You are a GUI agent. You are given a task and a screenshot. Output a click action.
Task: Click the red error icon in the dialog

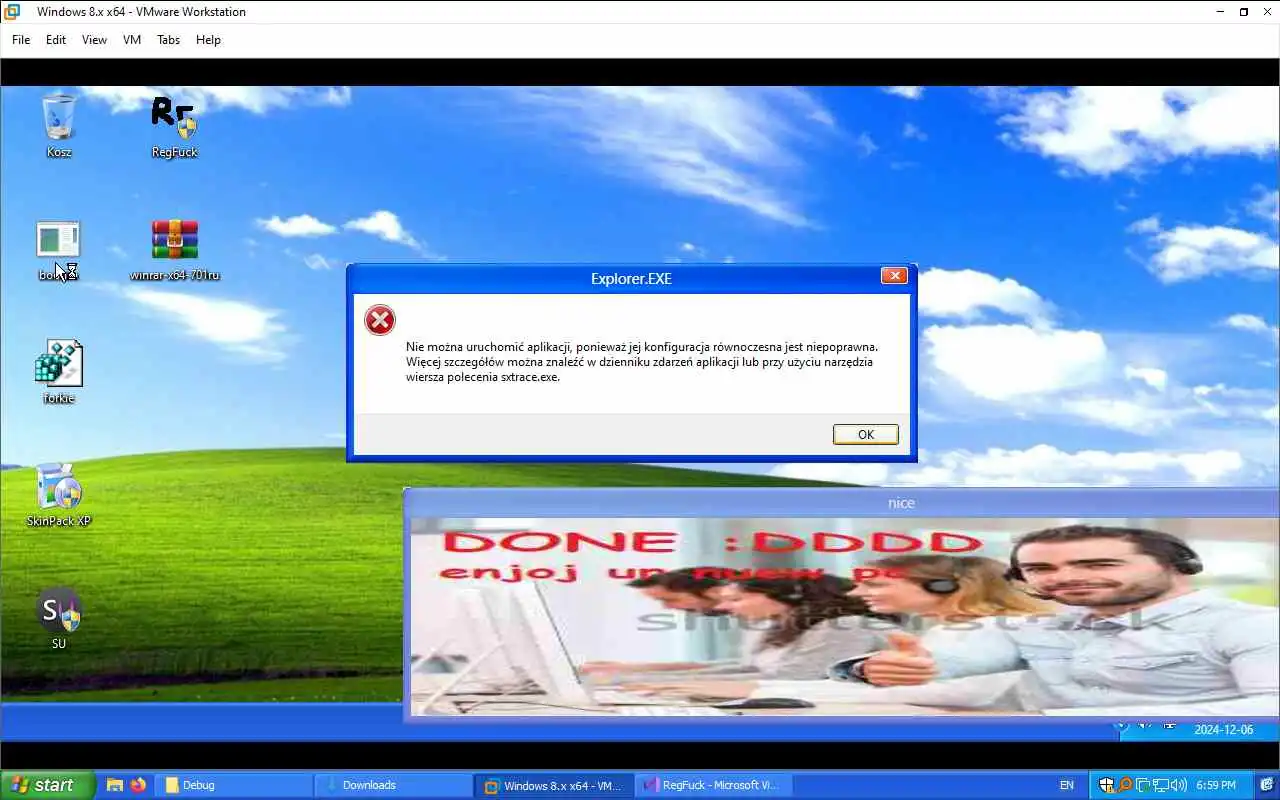tap(380, 320)
